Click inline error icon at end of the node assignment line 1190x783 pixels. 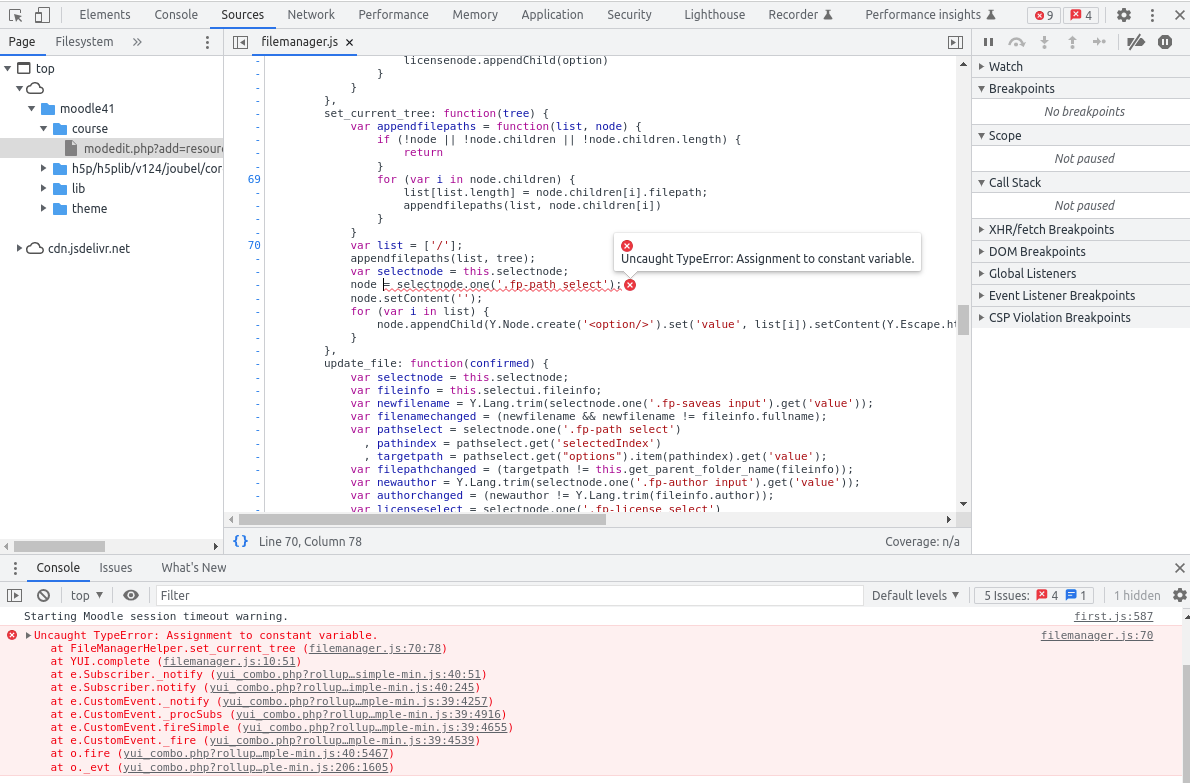pyautogui.click(x=630, y=285)
